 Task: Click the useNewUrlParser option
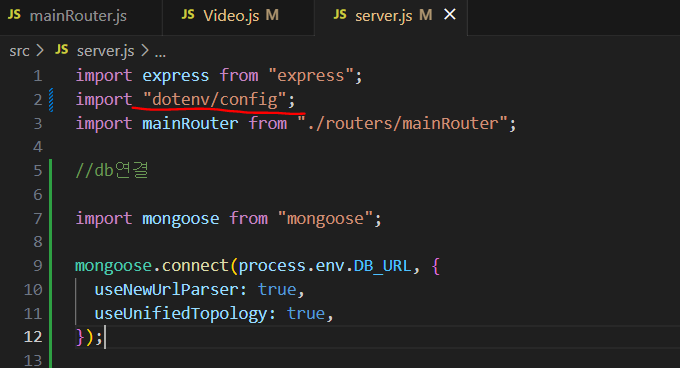166,290
